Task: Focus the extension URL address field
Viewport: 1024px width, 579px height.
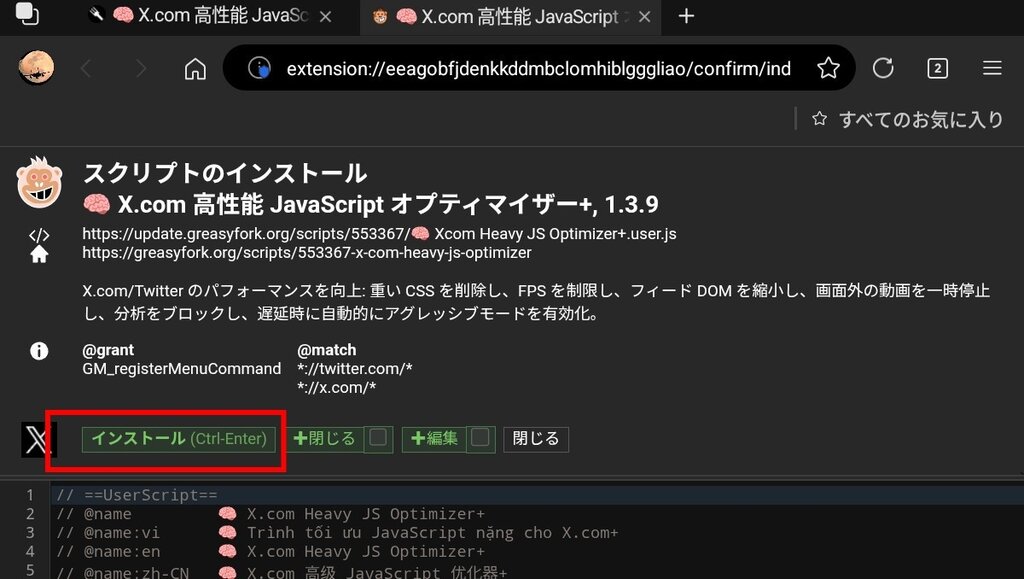Action: tap(539, 68)
